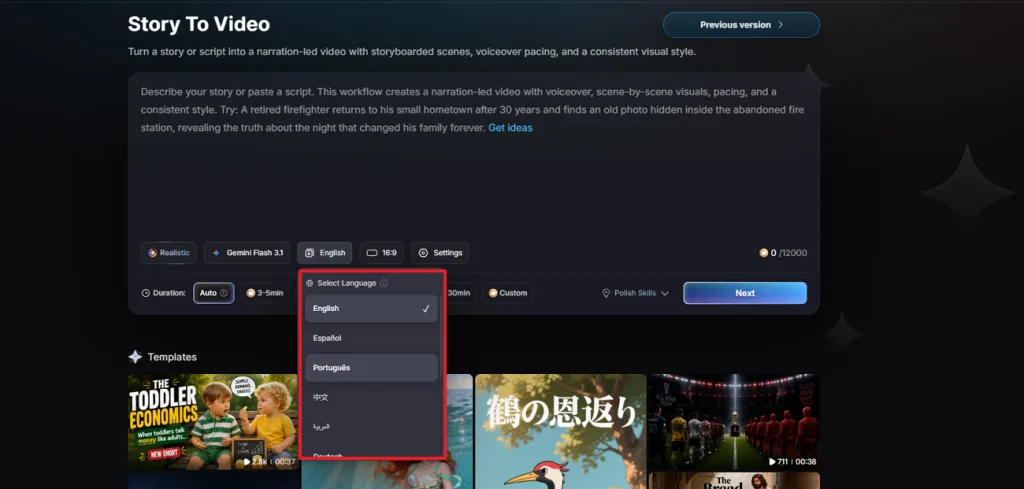
Task: Choose Português in the language list
Action: [x=371, y=368]
